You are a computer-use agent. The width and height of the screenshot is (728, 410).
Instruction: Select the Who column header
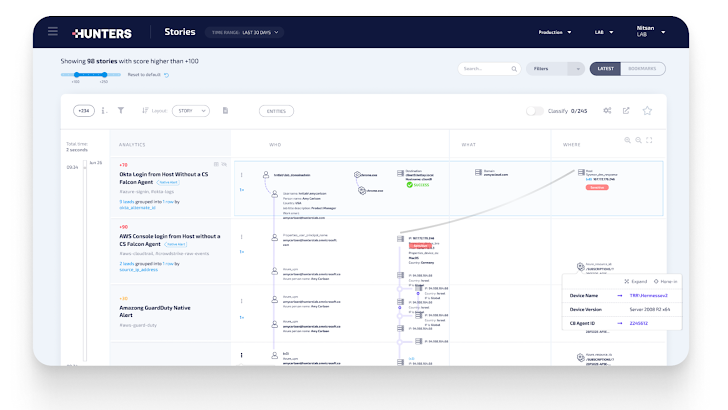coord(275,145)
